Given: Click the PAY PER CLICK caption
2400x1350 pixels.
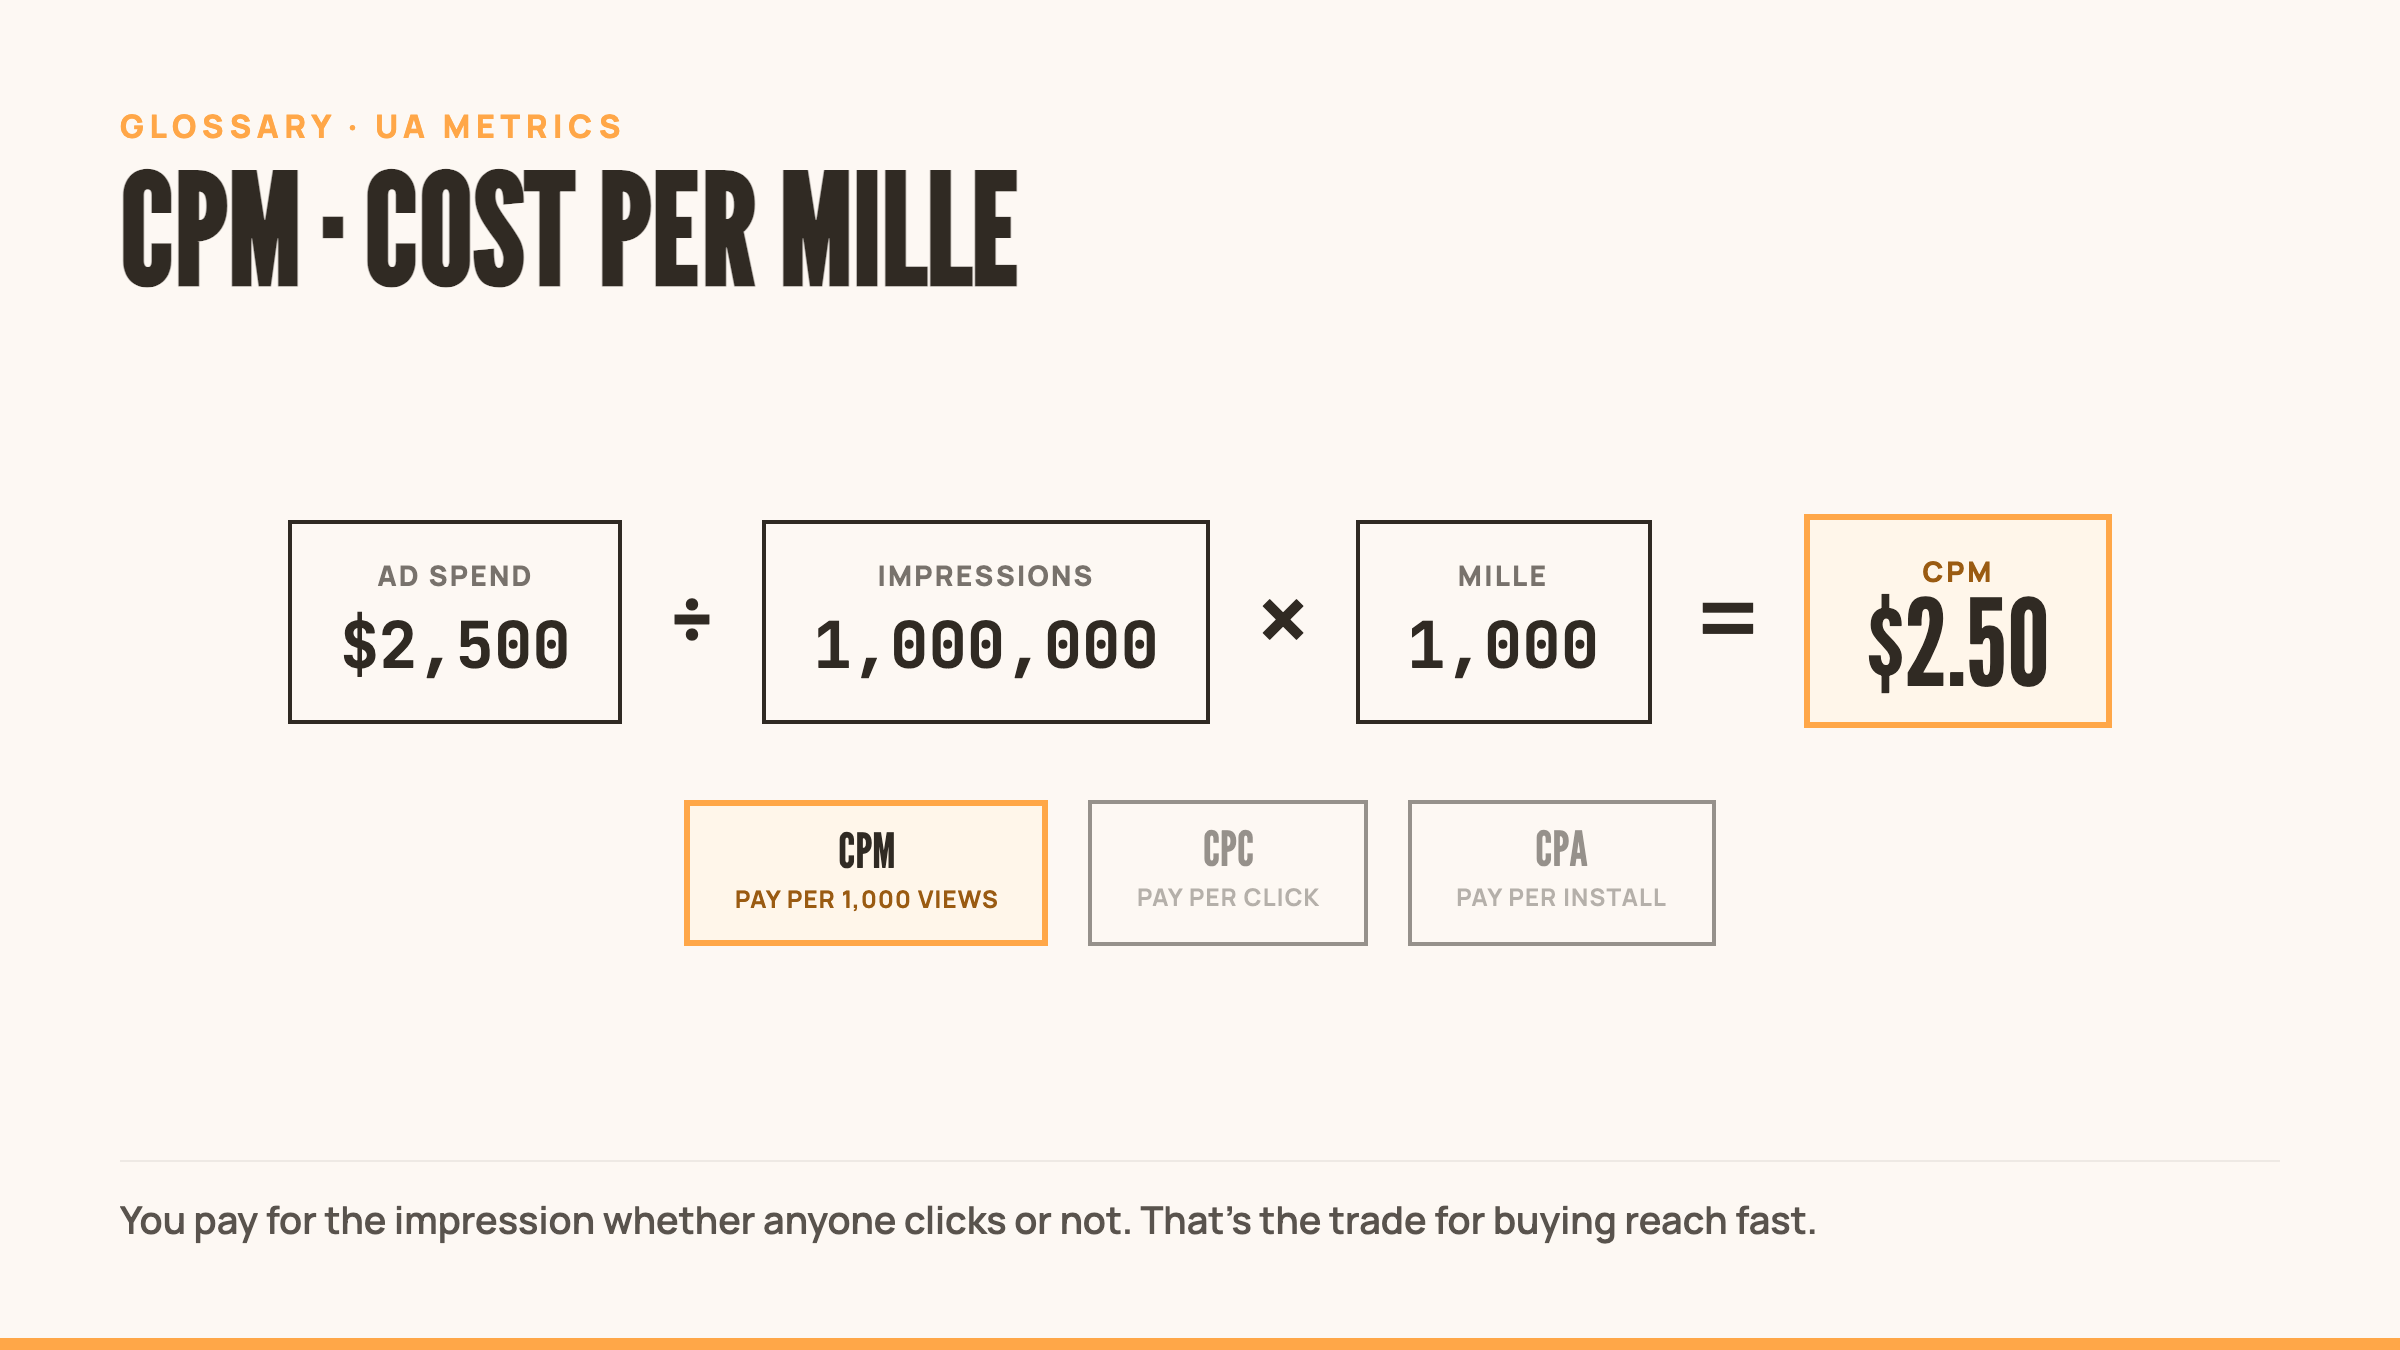Looking at the screenshot, I should click(x=1228, y=898).
